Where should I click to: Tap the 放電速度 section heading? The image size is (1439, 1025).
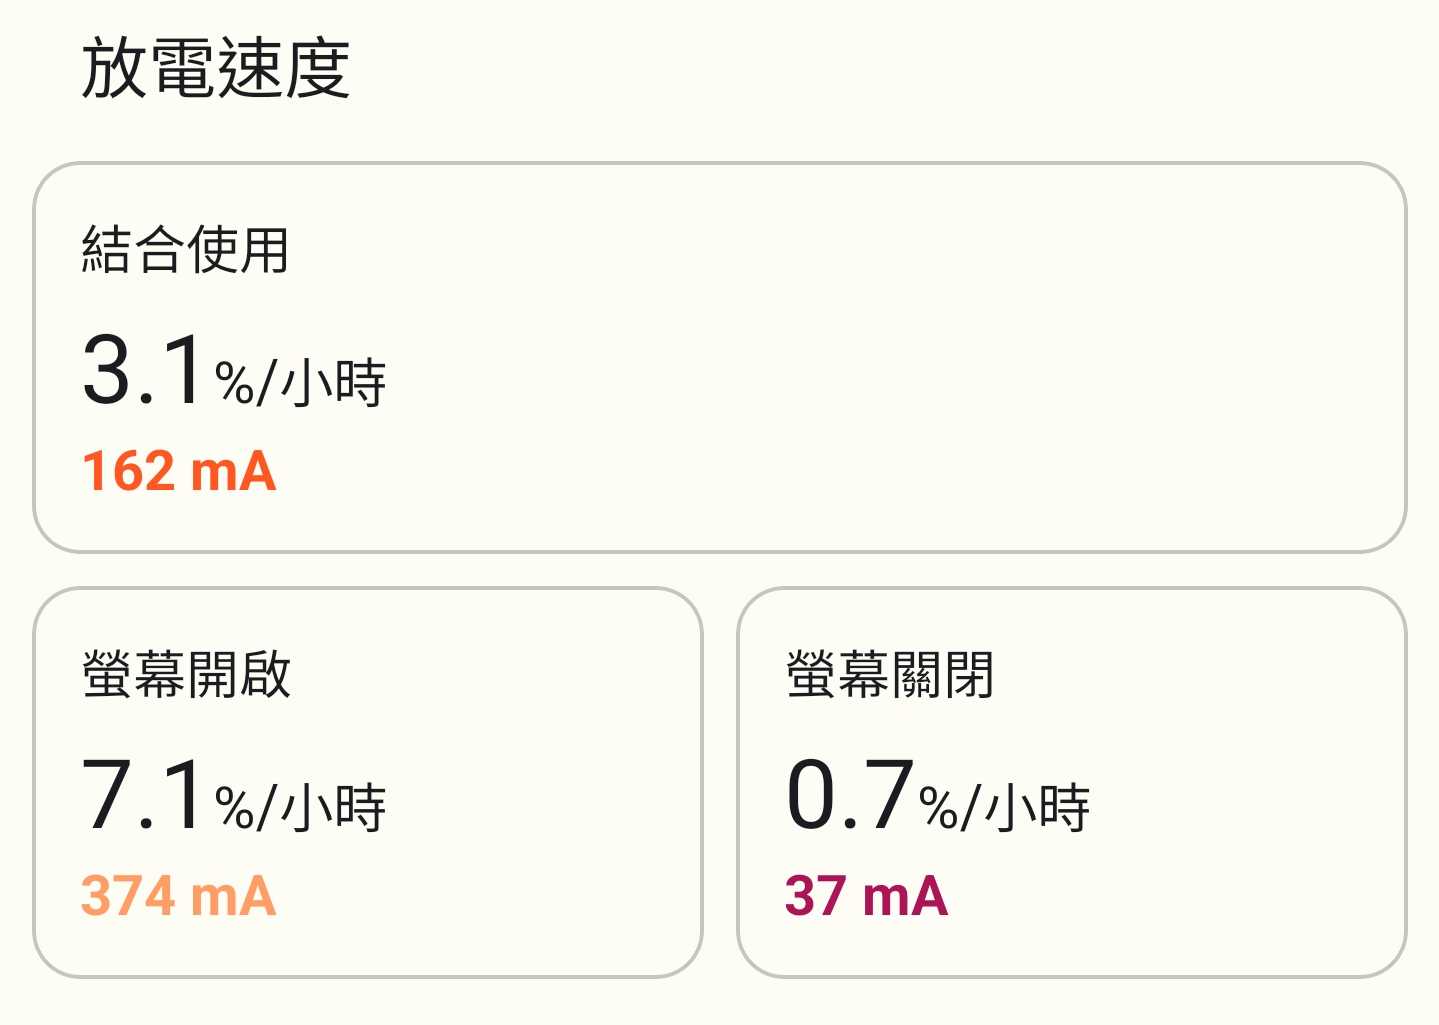(215, 68)
